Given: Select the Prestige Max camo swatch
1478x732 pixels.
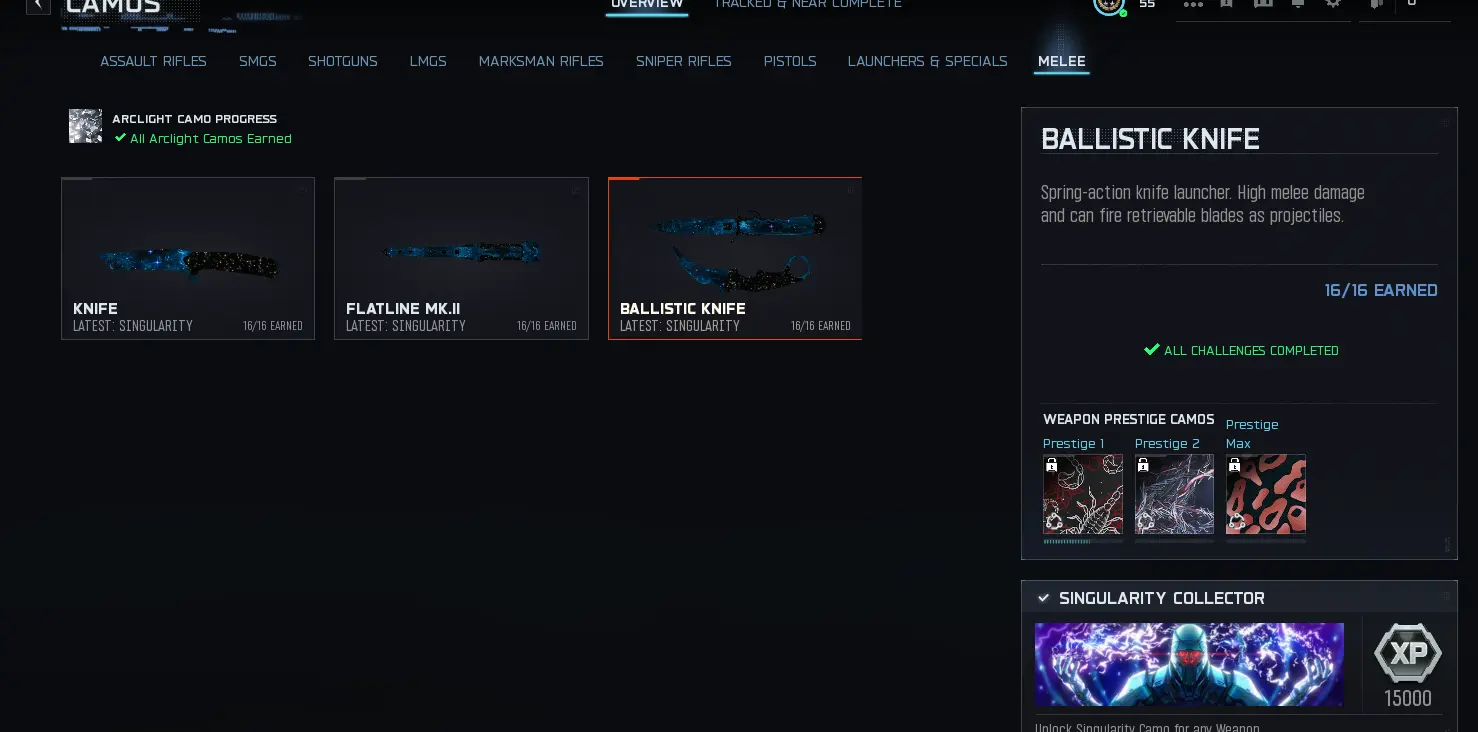Looking at the screenshot, I should [1266, 495].
